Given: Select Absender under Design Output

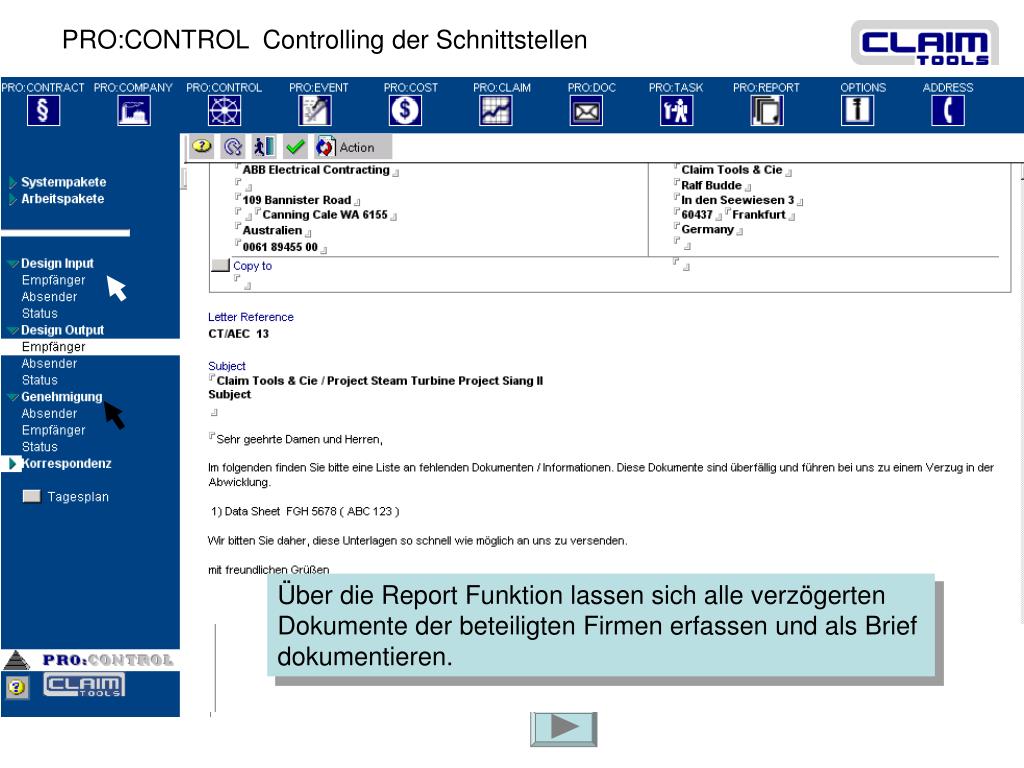Looking at the screenshot, I should 49,364.
